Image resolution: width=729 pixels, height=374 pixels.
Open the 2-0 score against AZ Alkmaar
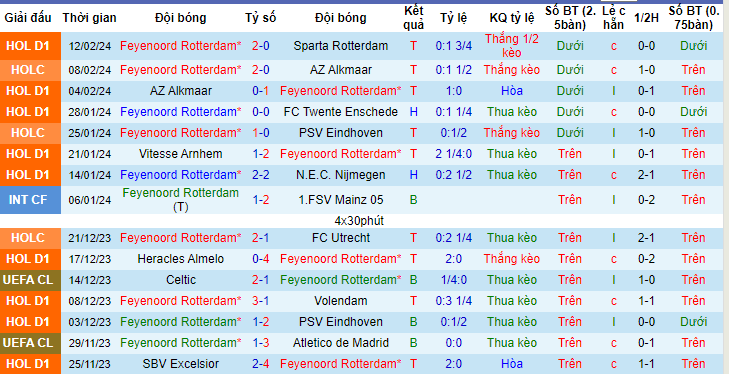261,70
